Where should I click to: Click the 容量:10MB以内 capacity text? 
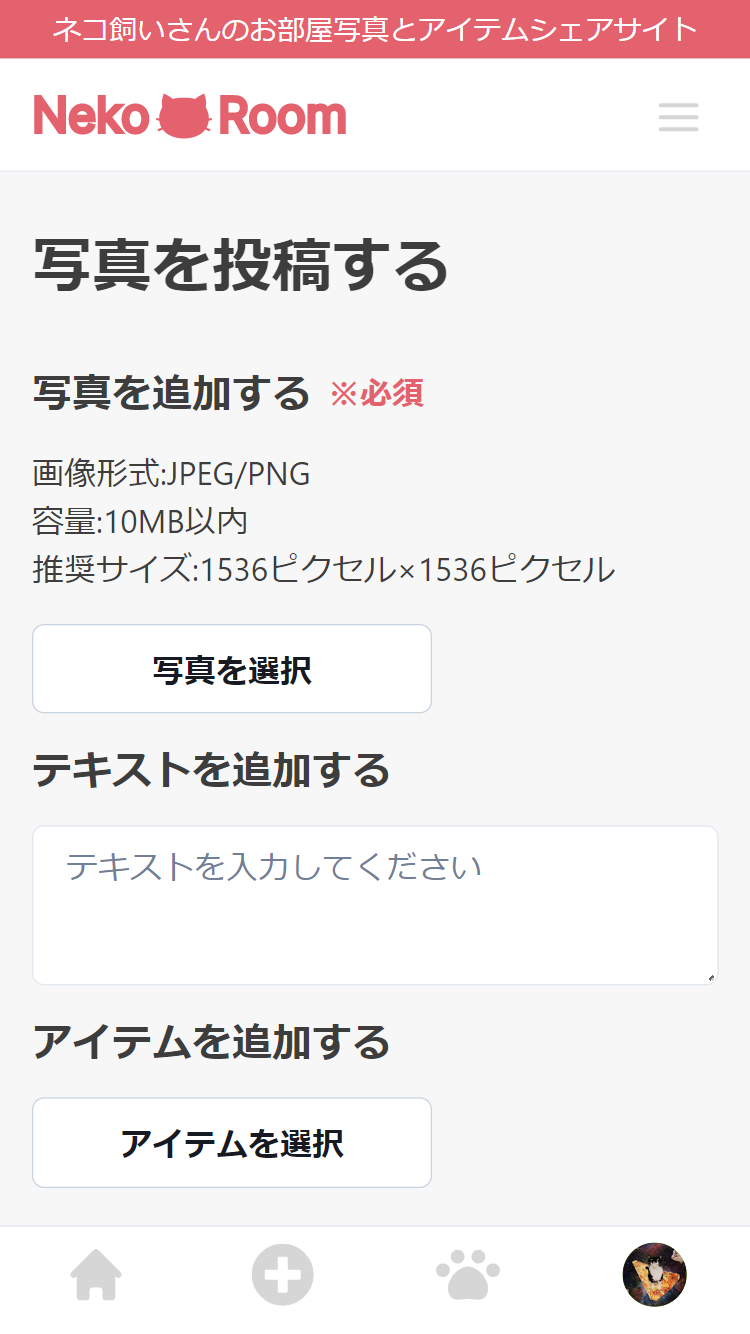tap(140, 519)
